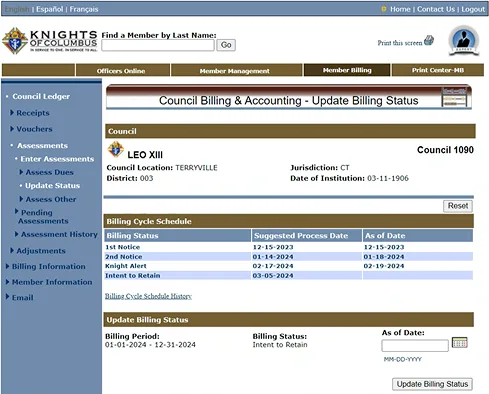Click the Intent to Retain row in schedule
The image size is (489, 394).
(x=289, y=276)
